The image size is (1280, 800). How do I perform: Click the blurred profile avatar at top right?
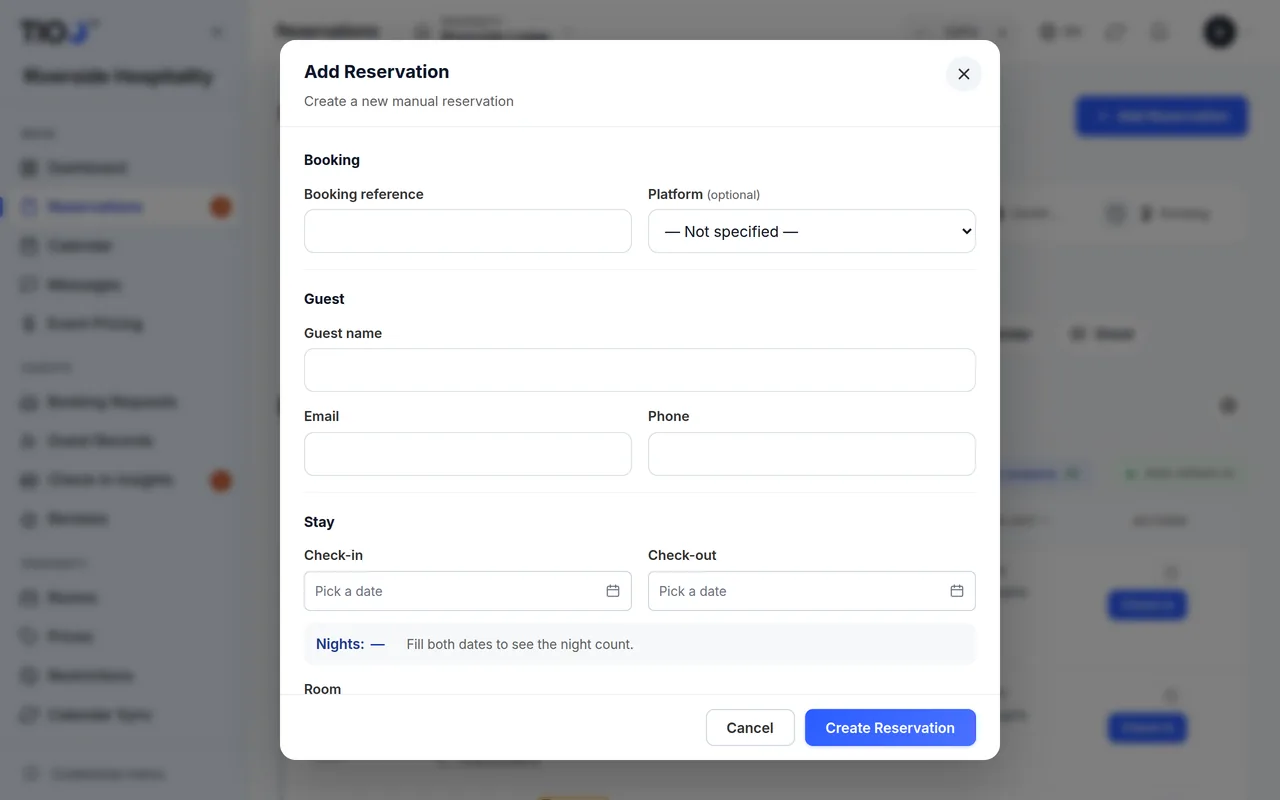[x=1220, y=32]
